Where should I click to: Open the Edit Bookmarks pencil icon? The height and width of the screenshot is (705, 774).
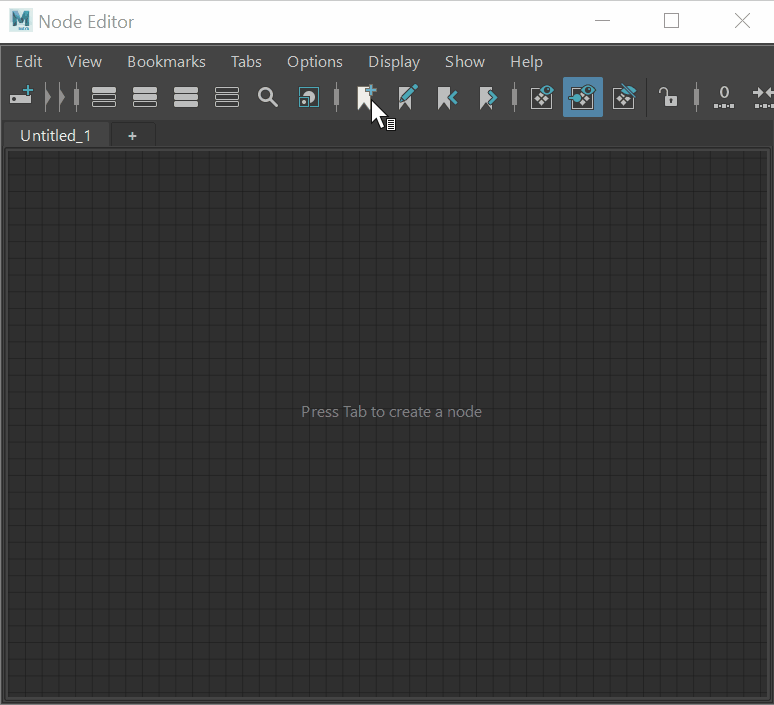coord(407,97)
